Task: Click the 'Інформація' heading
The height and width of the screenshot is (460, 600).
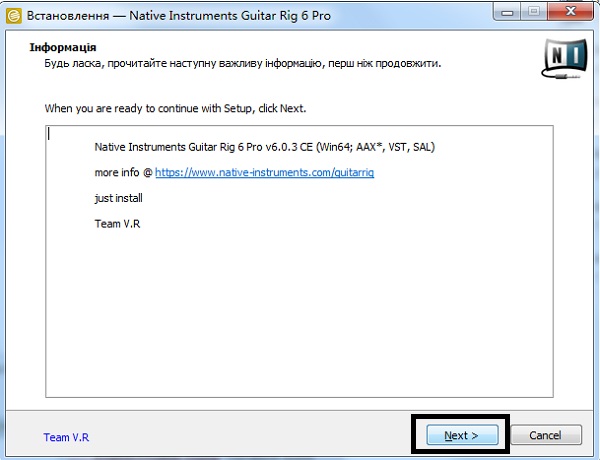Action: tap(63, 47)
